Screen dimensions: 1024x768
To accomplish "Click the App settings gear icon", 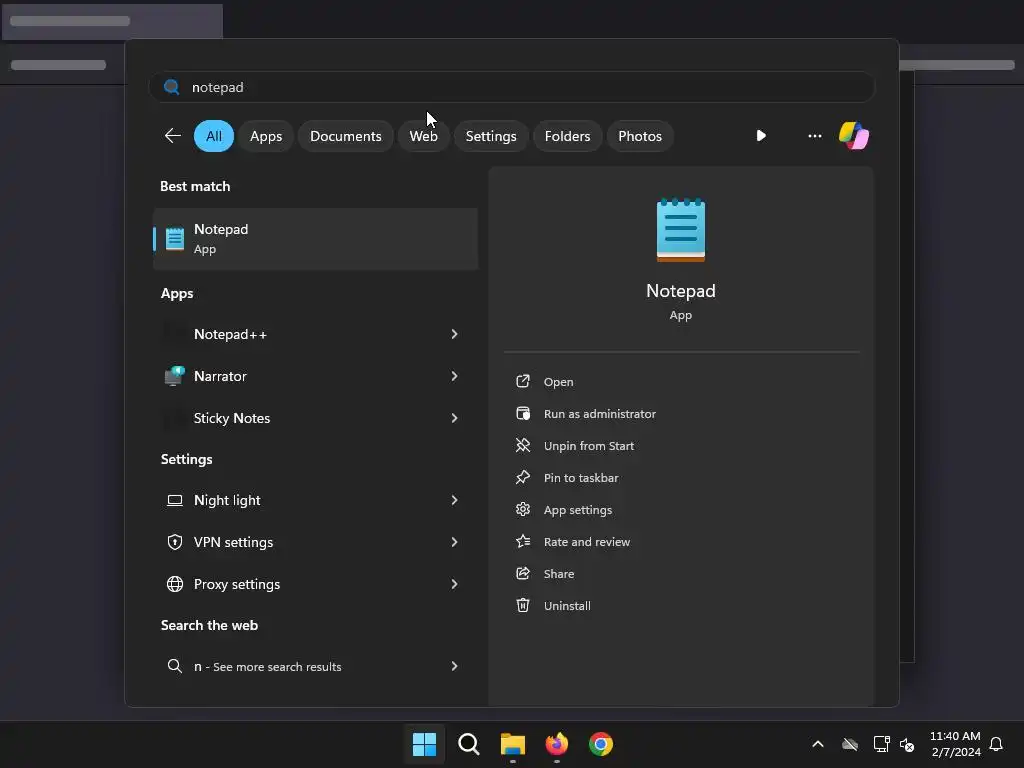I will [x=522, y=509].
